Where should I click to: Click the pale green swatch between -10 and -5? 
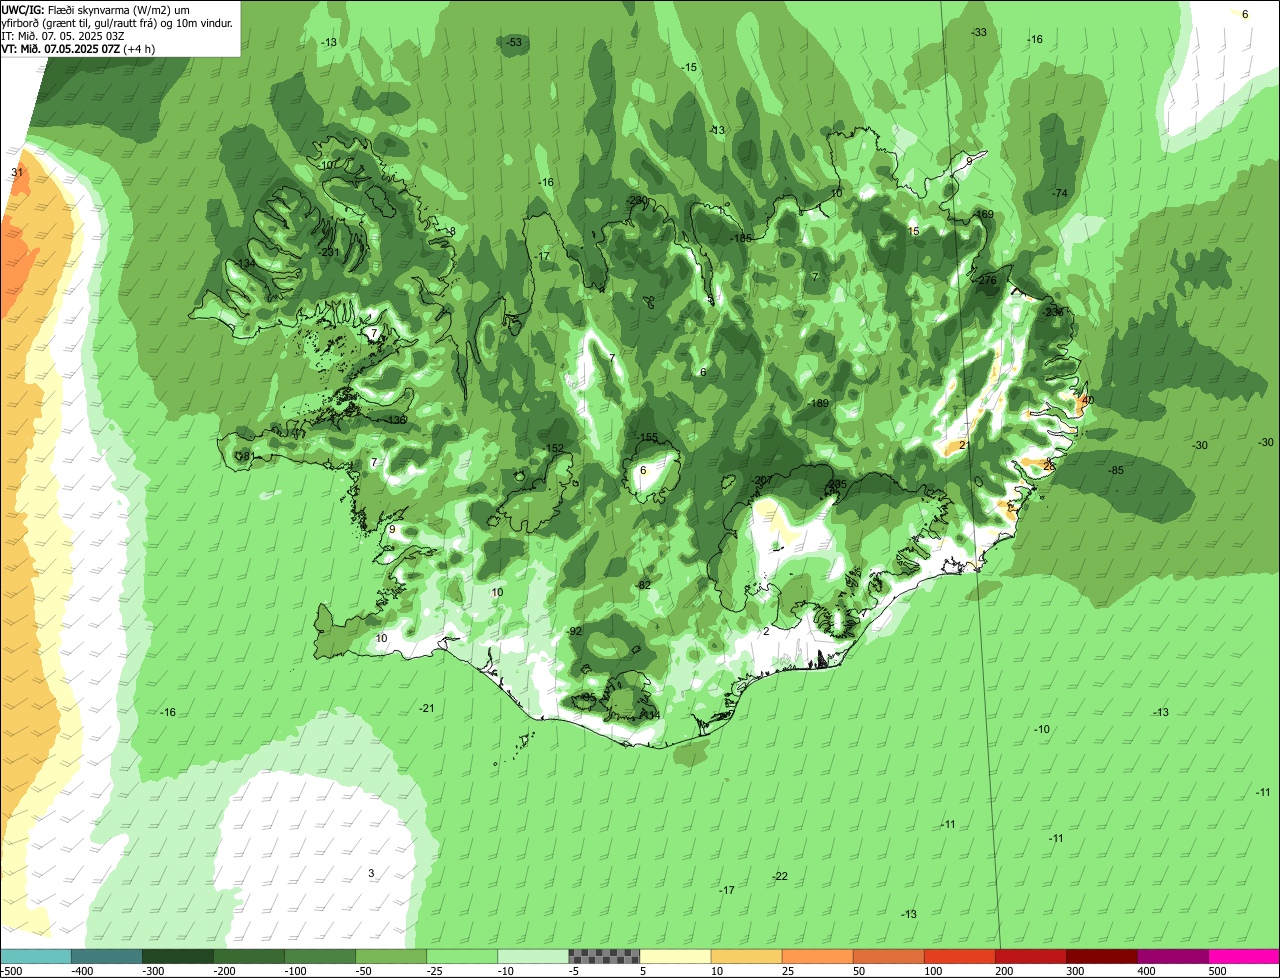(x=533, y=957)
